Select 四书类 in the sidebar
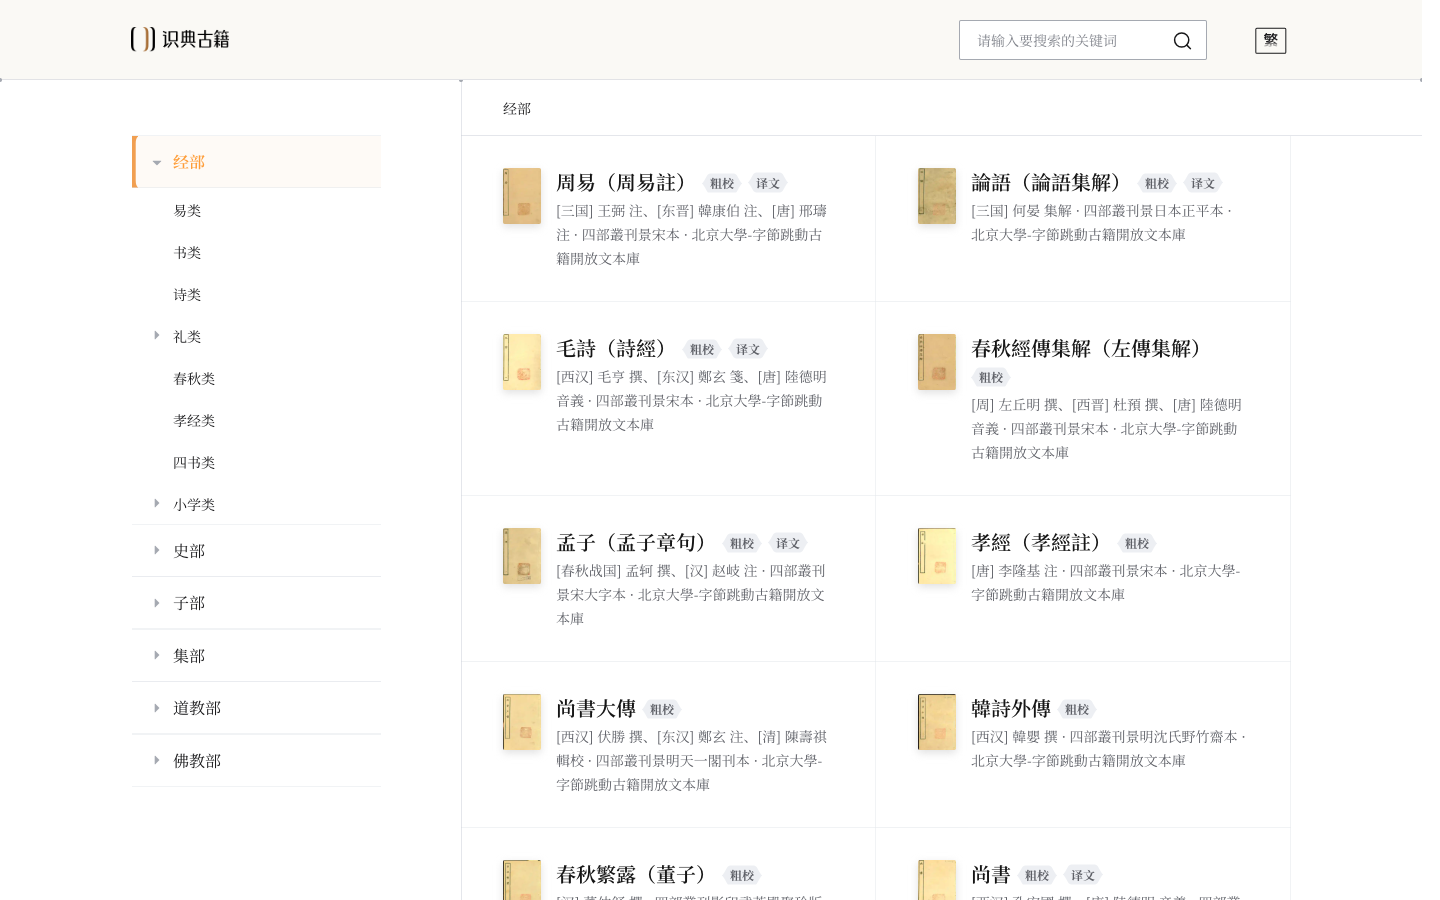This screenshot has width=1440, height=900. coord(194,463)
